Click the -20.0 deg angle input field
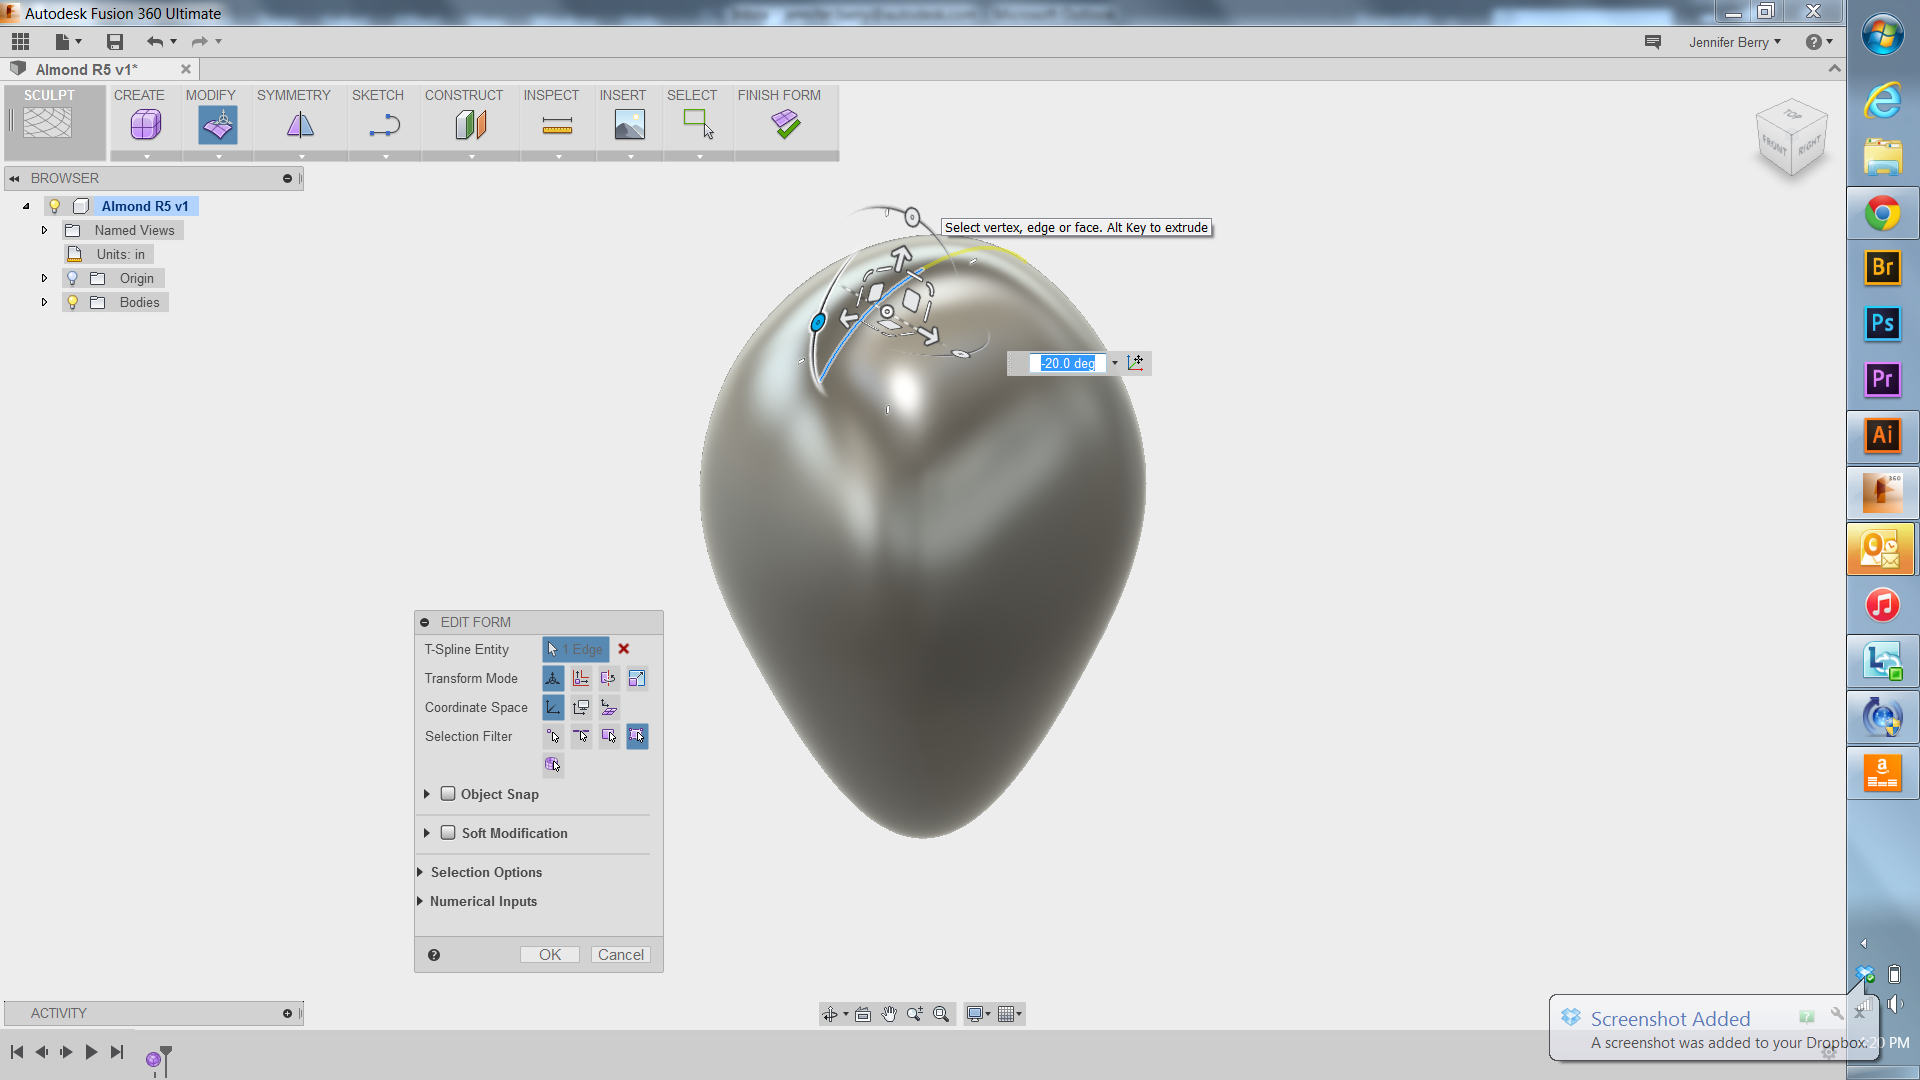The height and width of the screenshot is (1080, 1920). (x=1068, y=363)
